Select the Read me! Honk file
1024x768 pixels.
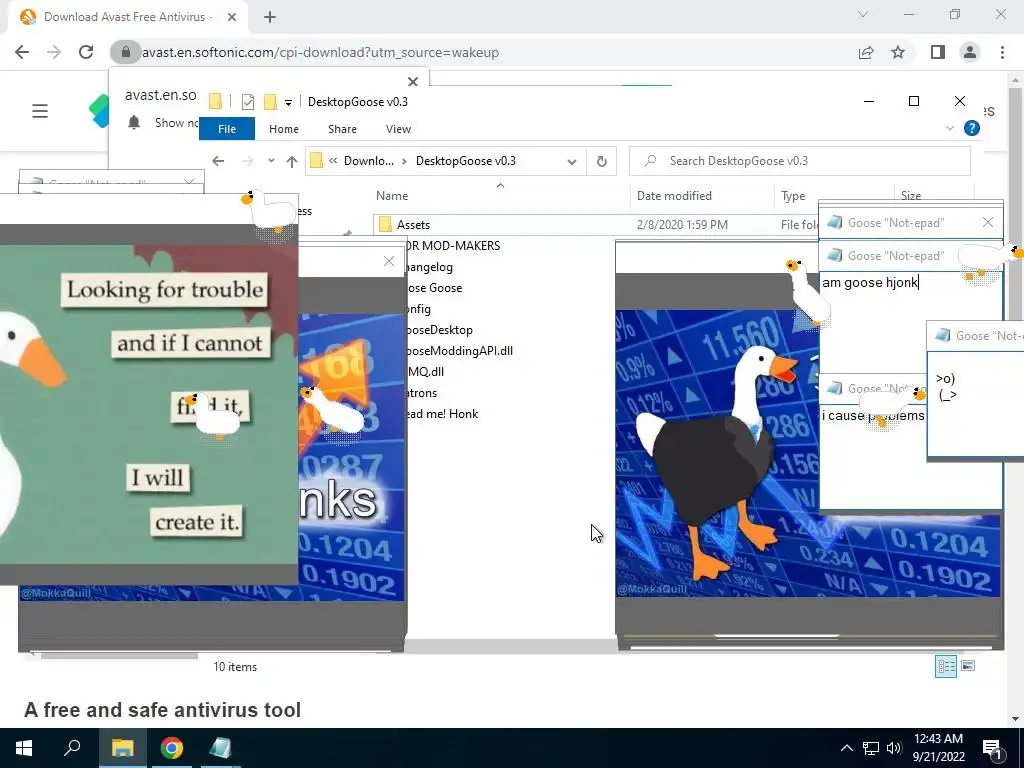[441, 414]
